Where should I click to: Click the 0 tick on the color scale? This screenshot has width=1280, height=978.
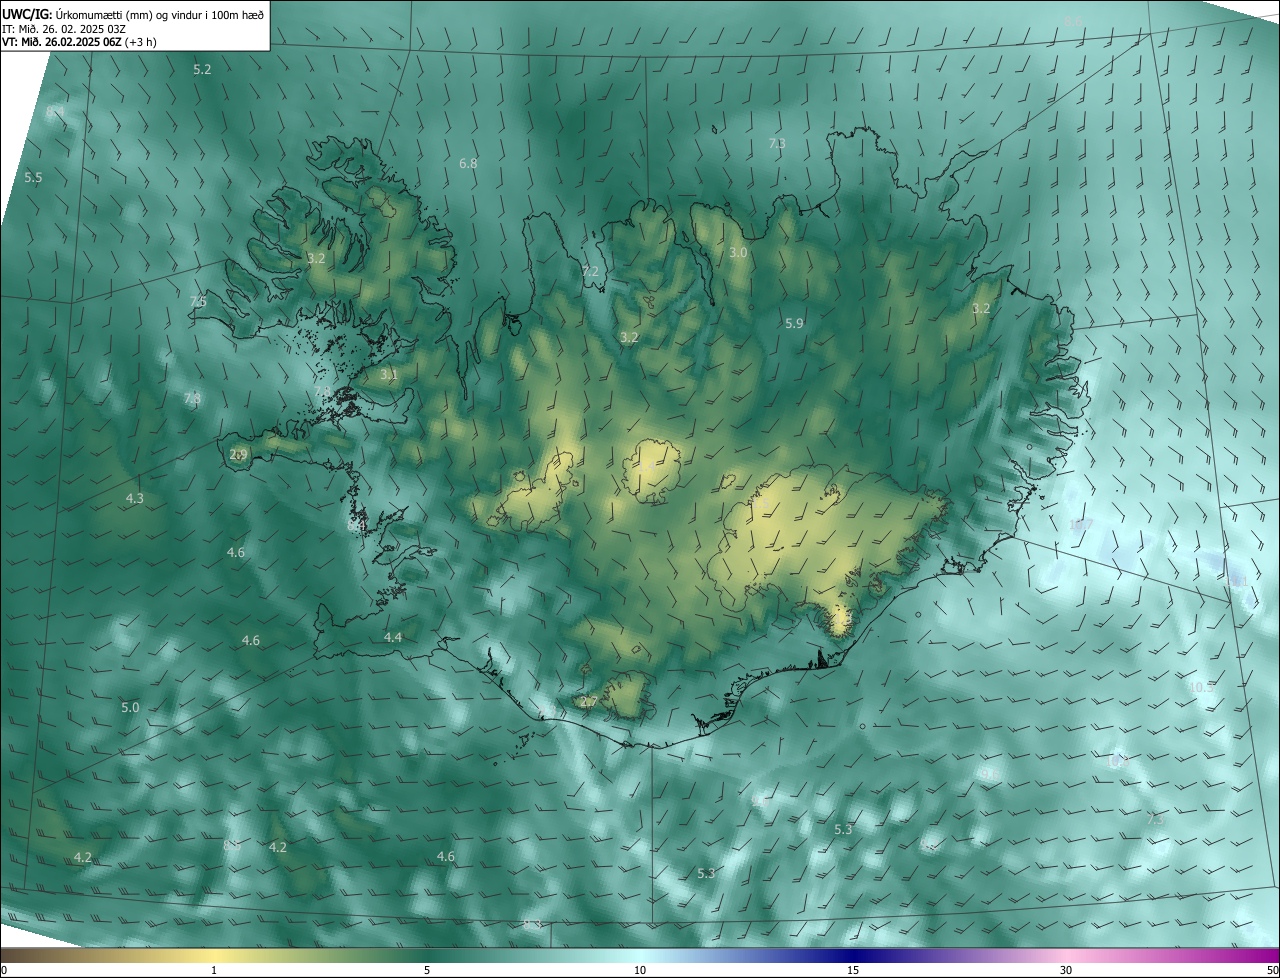click(4, 970)
